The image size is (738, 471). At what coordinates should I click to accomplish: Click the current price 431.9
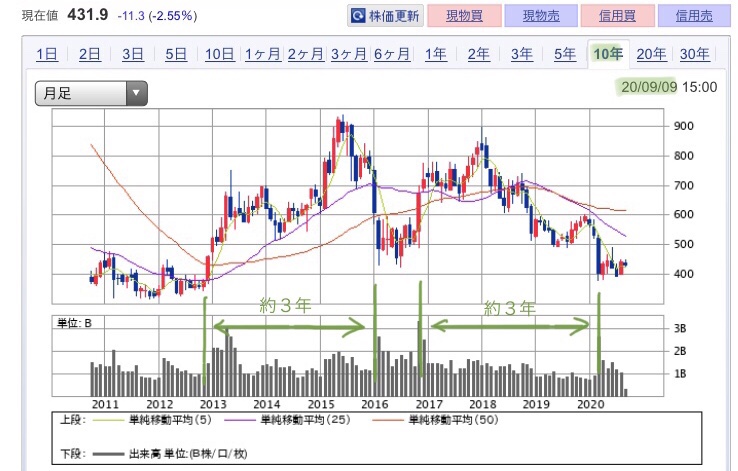(x=88, y=15)
